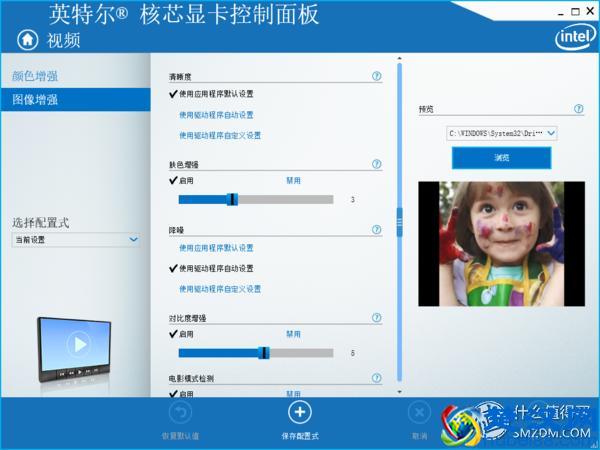Click the 保存配置式 plus icon
This screenshot has width=600, height=450.
coord(300,412)
